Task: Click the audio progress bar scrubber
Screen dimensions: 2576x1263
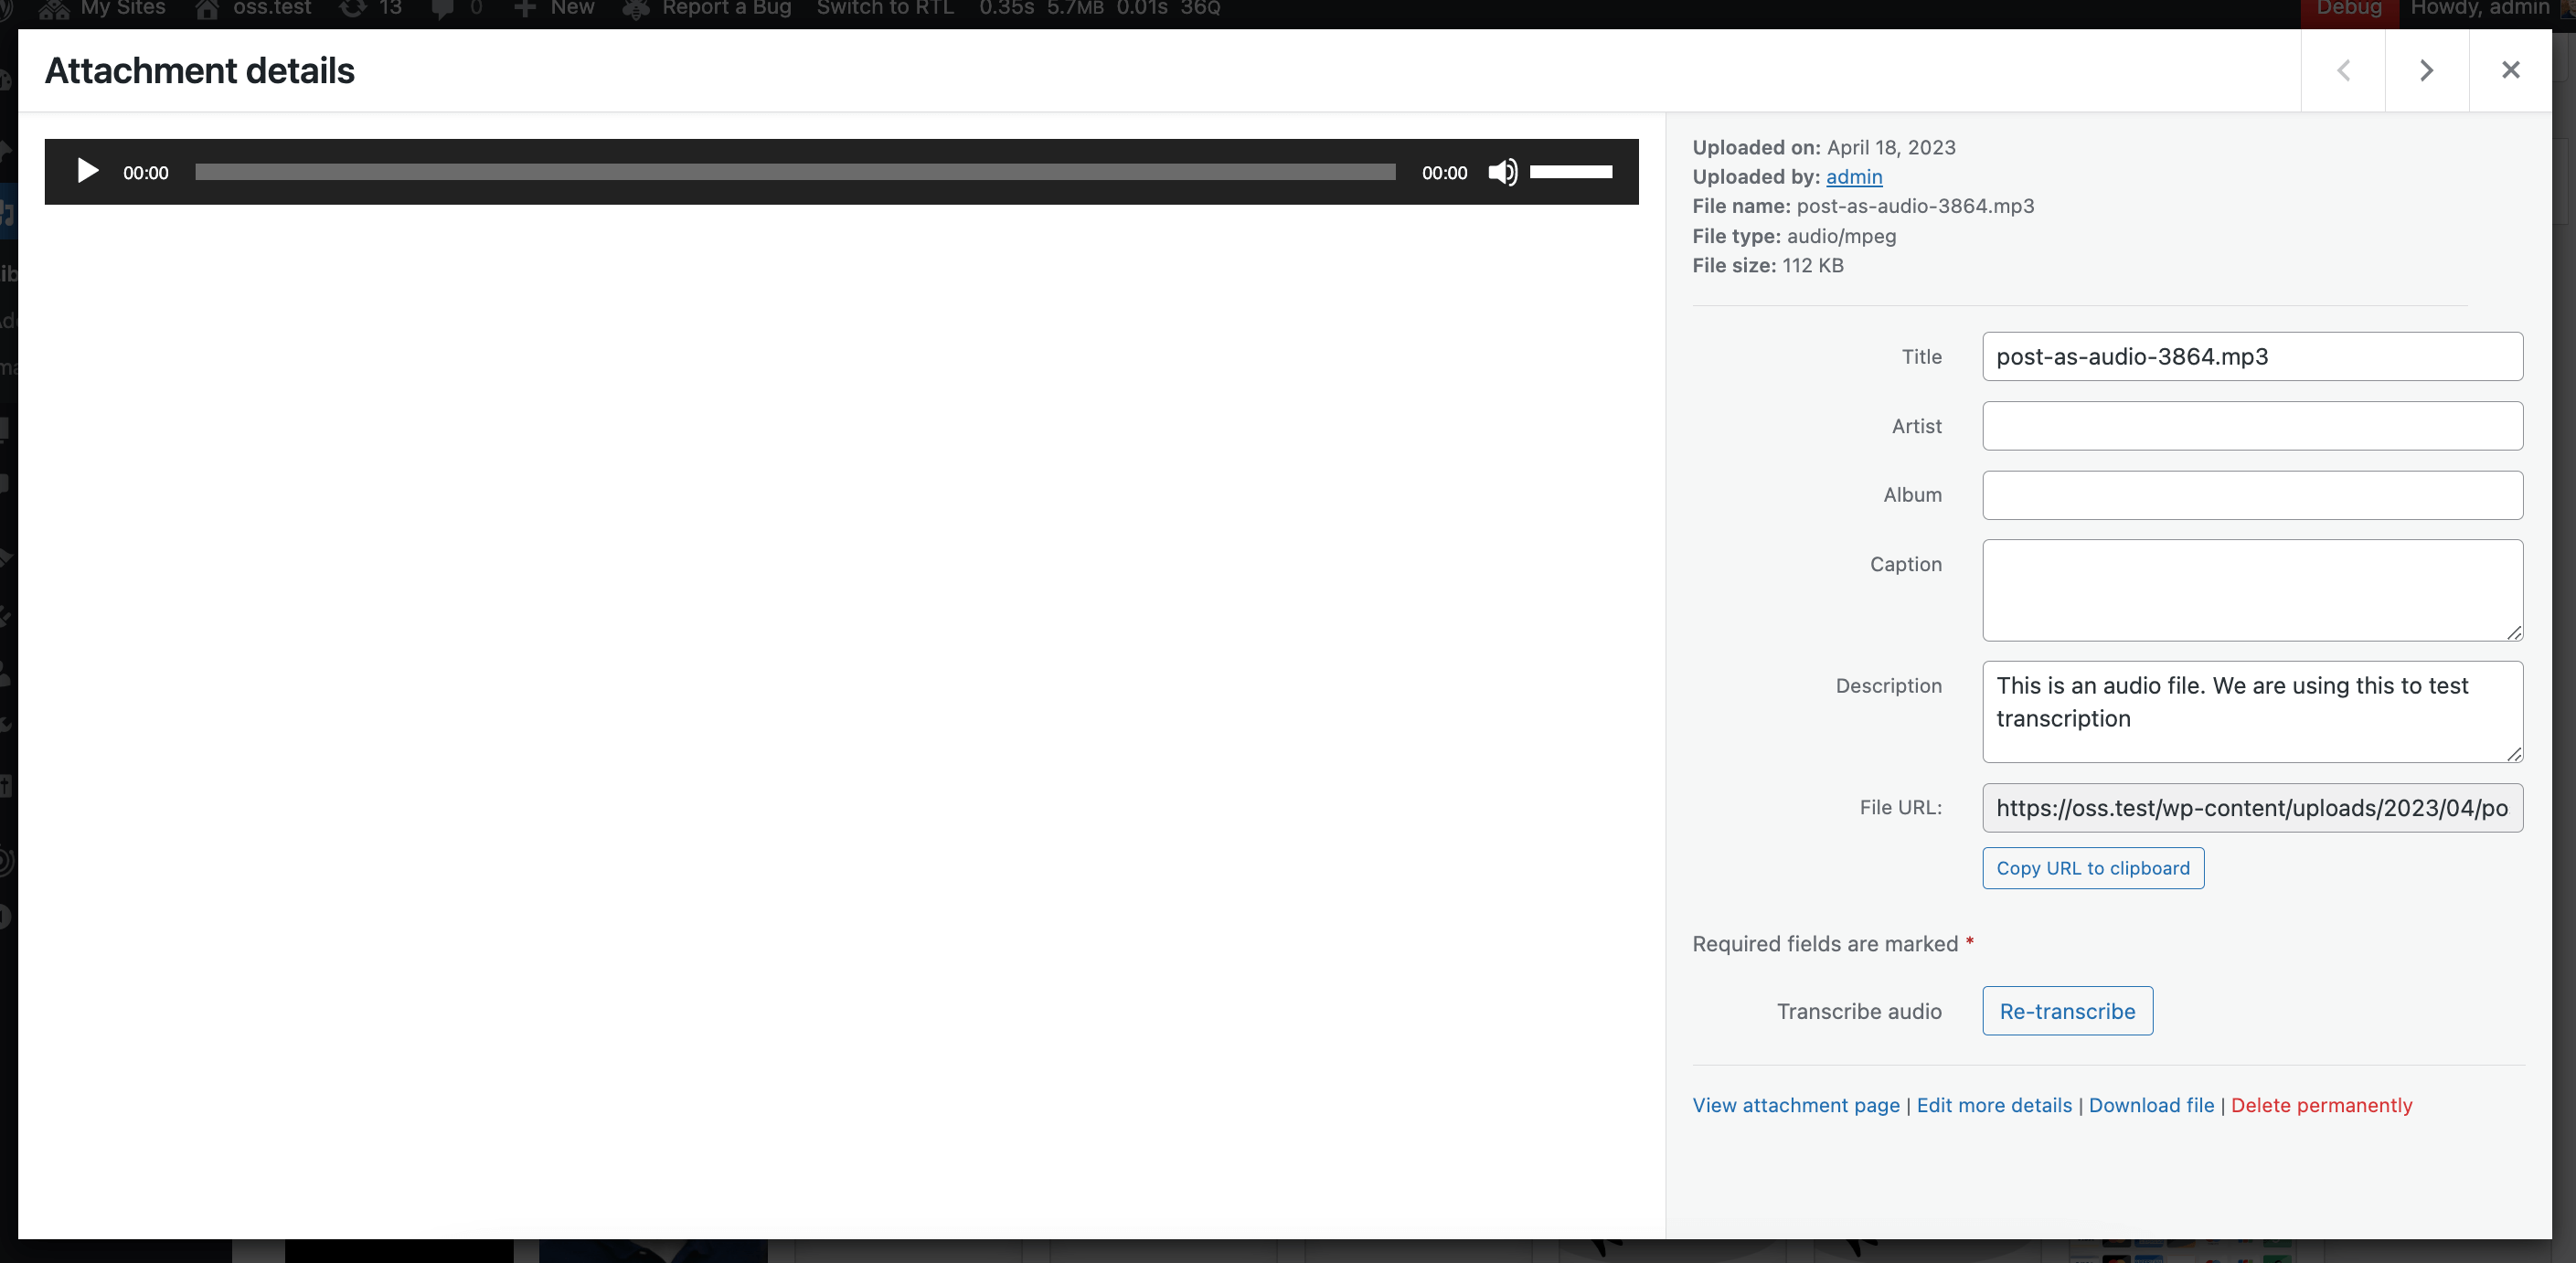Action: click(x=797, y=171)
